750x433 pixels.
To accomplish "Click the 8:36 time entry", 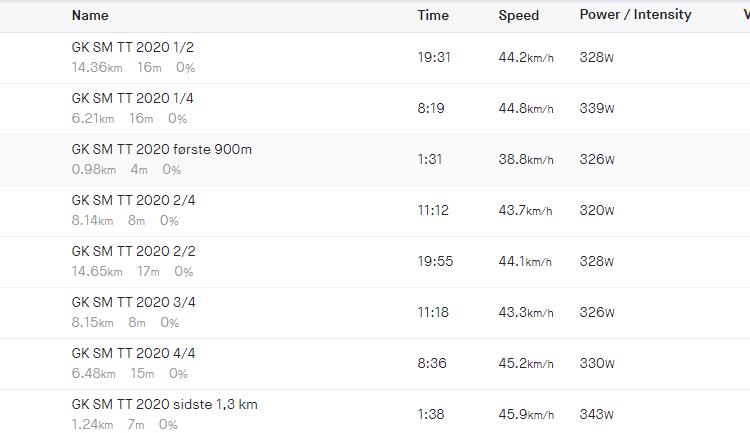I will pyautogui.click(x=432, y=363).
